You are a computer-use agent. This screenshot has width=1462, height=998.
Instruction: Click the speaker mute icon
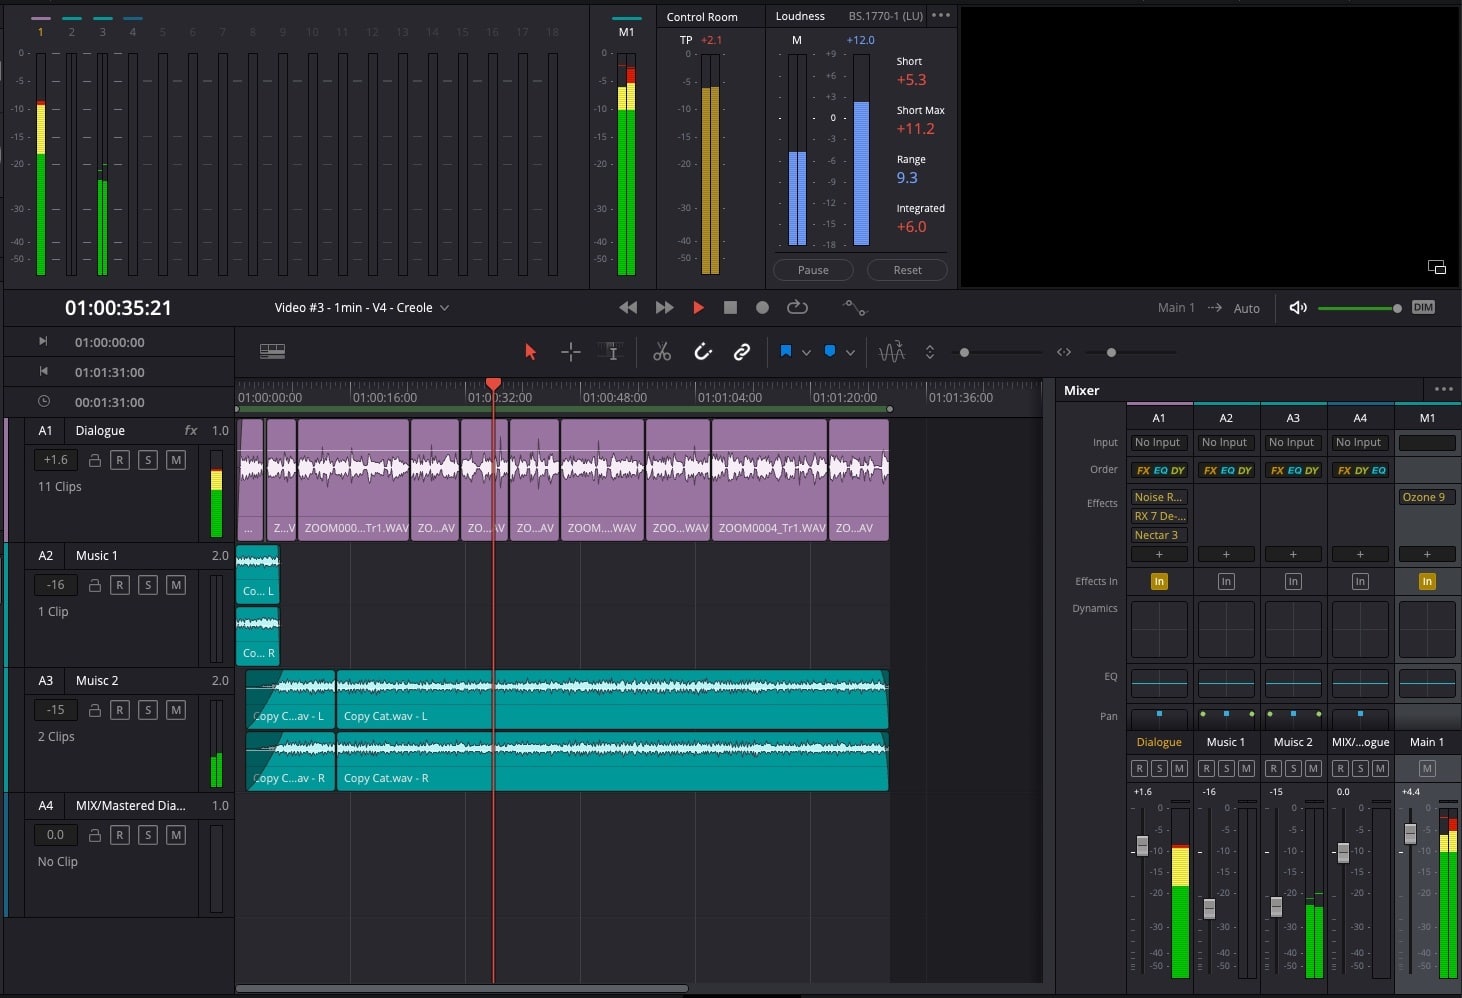click(1298, 308)
